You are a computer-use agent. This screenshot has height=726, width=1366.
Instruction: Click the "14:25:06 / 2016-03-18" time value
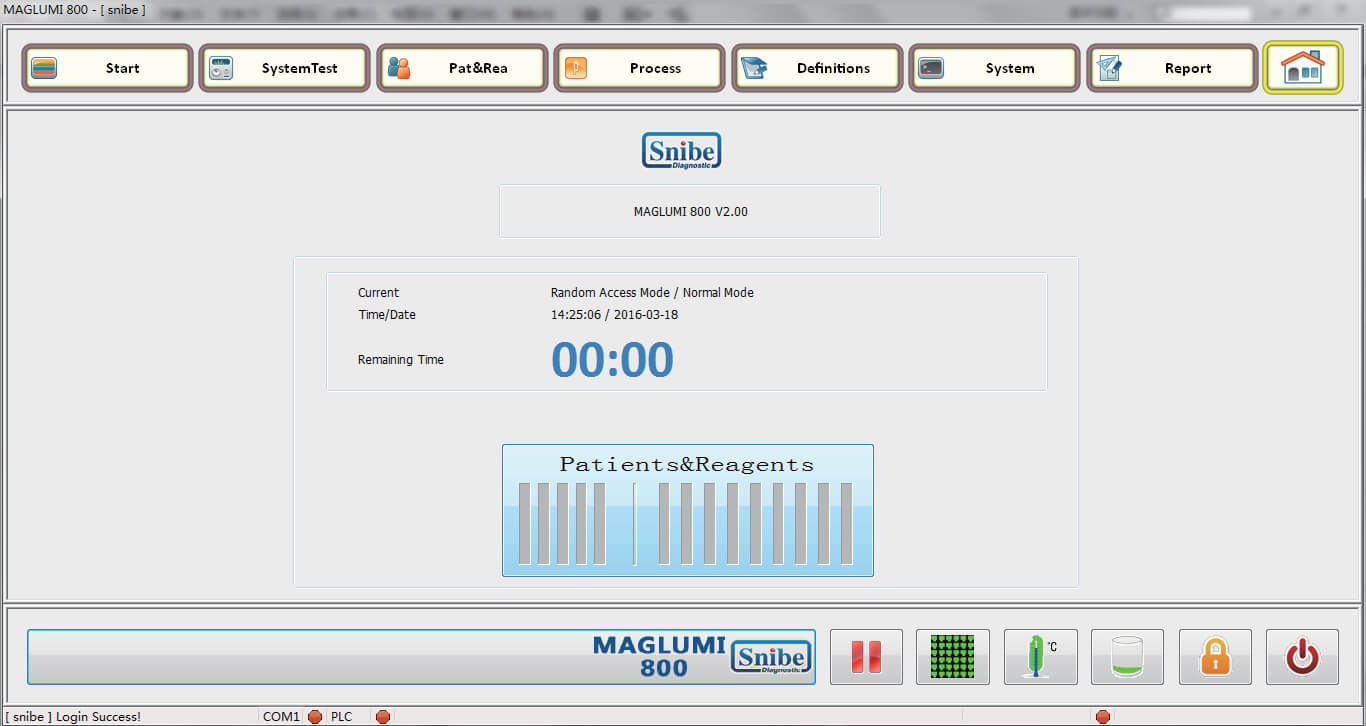pyautogui.click(x=614, y=315)
